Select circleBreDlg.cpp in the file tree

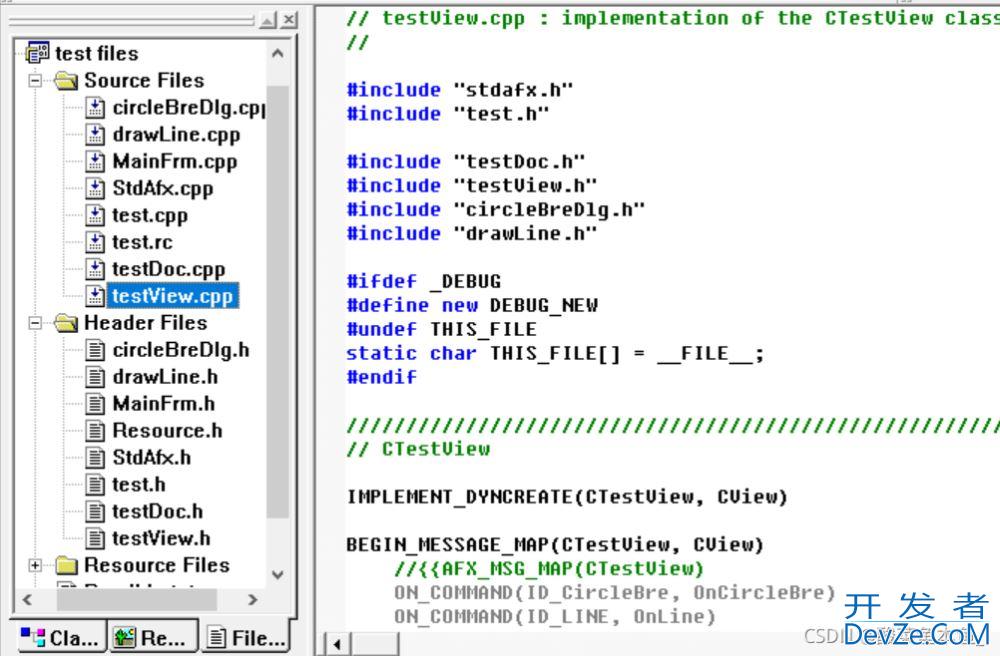[189, 108]
